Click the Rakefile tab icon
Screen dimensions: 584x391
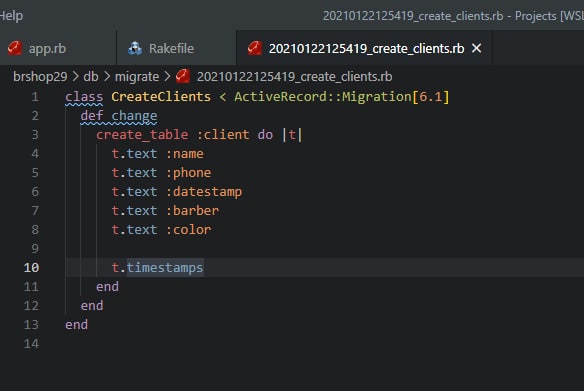tap(135, 48)
